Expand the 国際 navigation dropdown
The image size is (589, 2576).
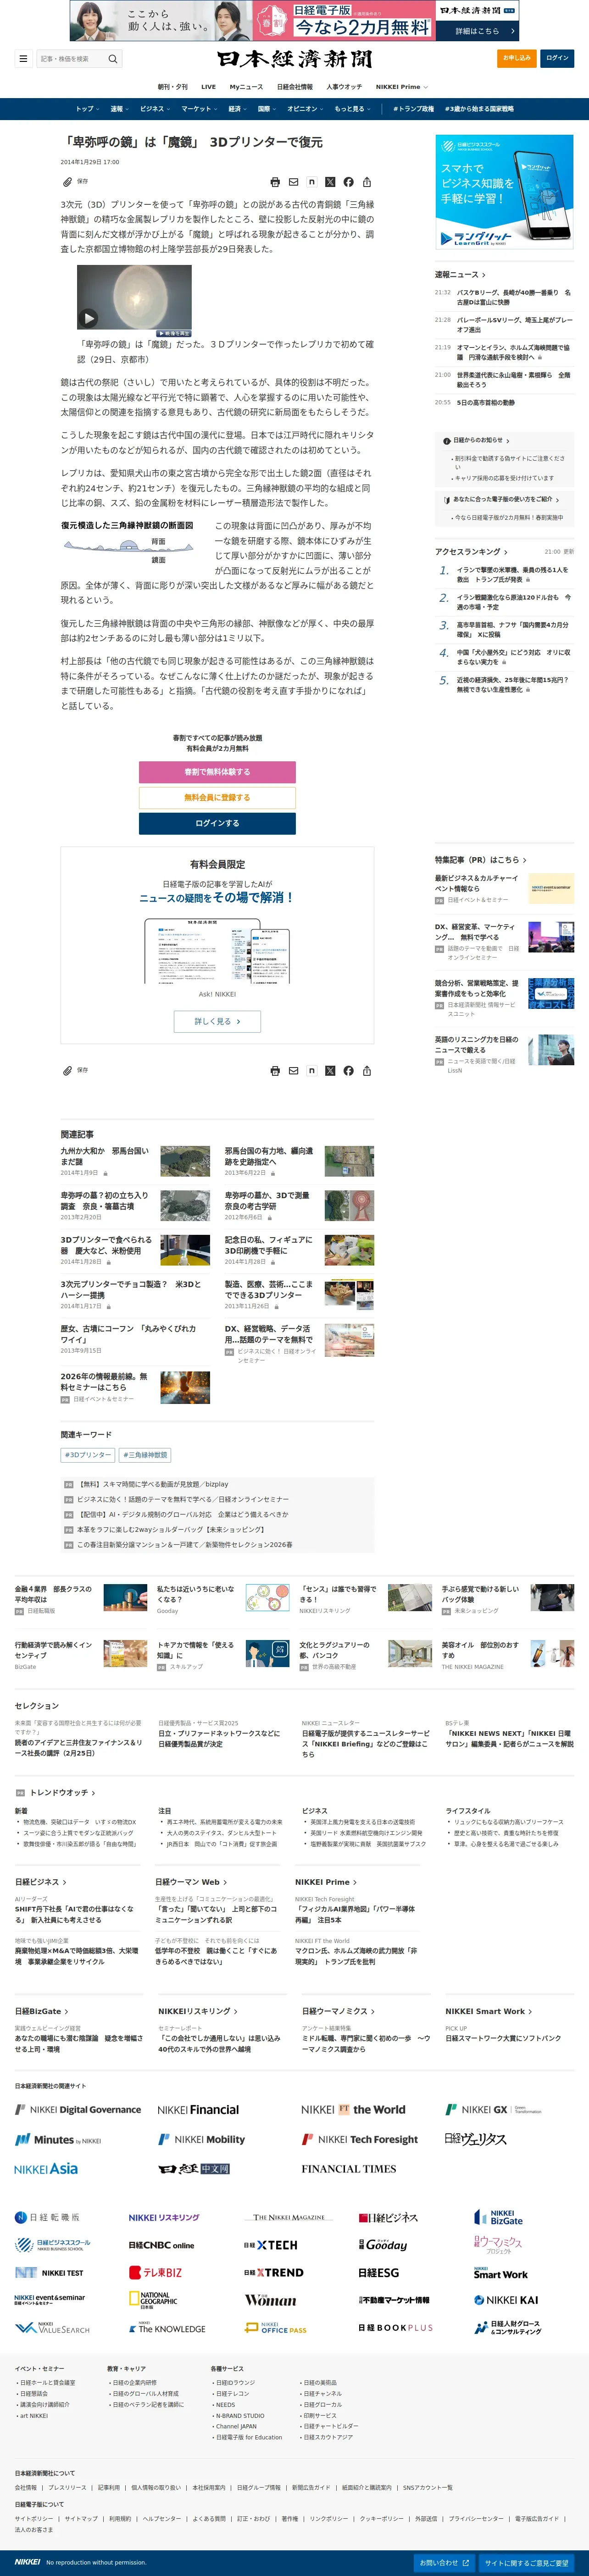click(266, 109)
